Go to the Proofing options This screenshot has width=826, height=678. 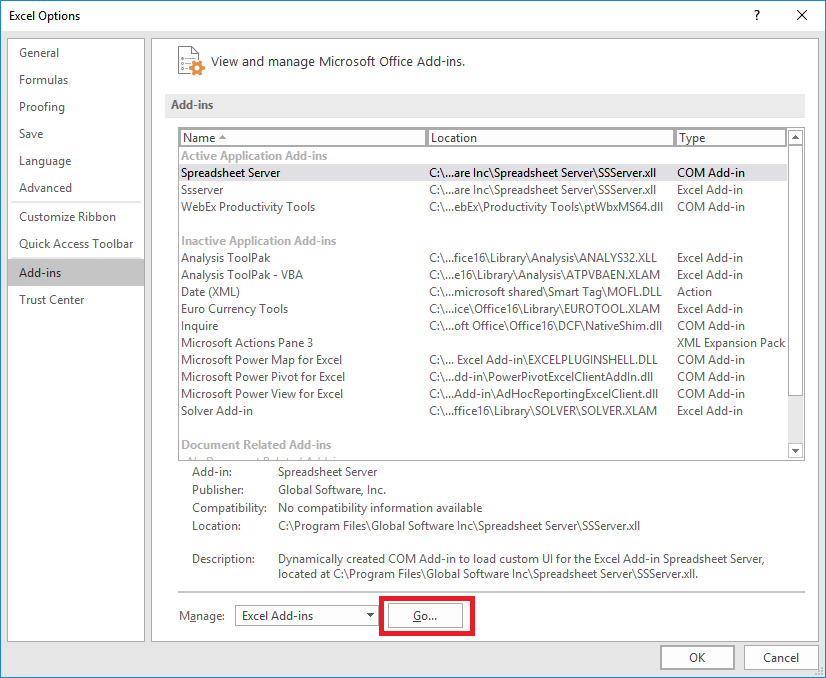pos(42,107)
